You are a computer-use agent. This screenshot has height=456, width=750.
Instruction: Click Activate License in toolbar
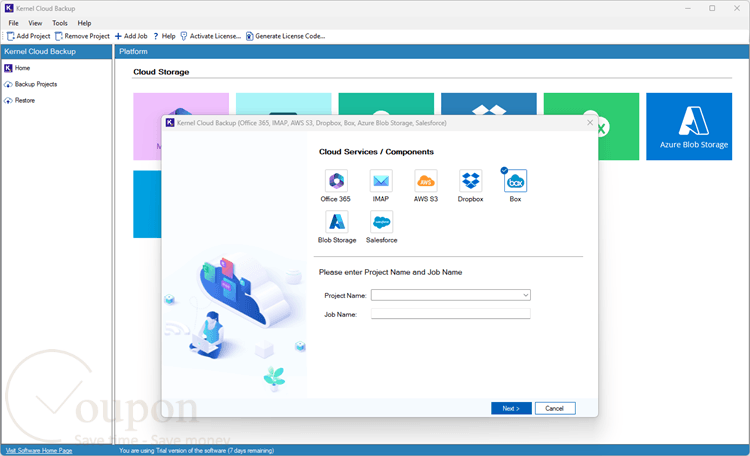(210, 36)
